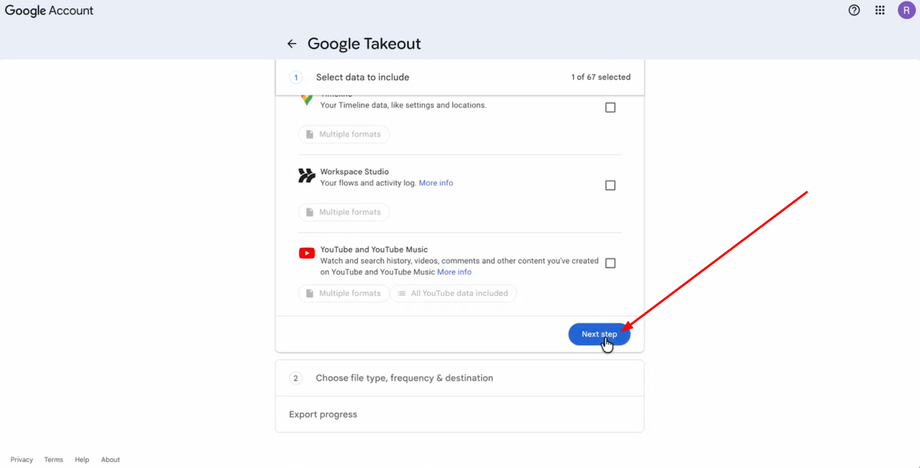Click 'YouTube and YouTube Music' title text

click(374, 249)
